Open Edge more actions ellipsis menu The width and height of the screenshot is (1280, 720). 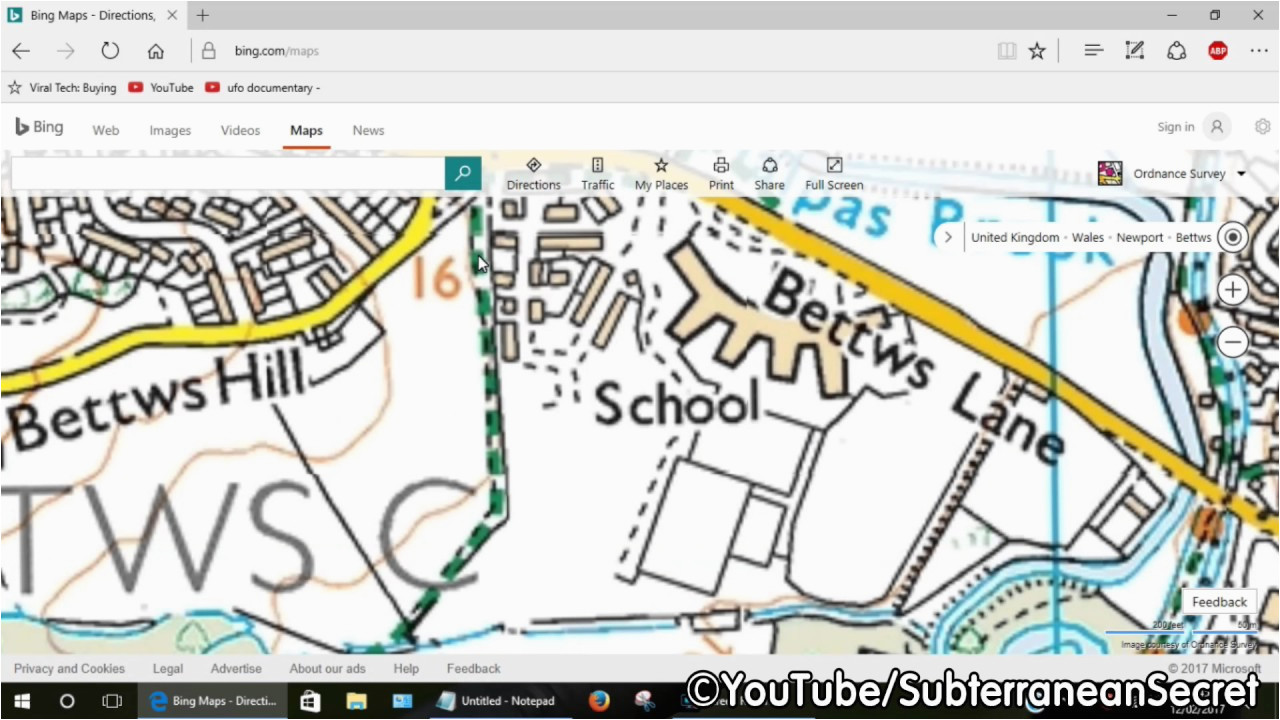coord(1259,51)
